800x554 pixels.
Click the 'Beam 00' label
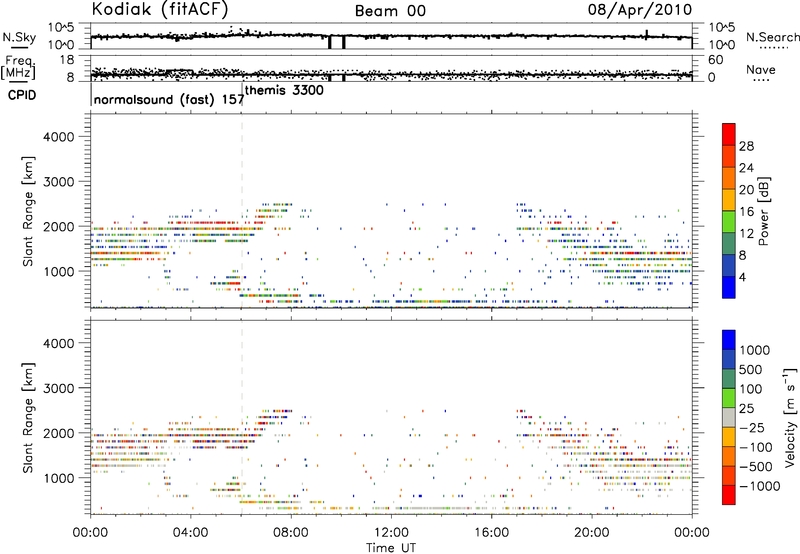click(x=390, y=11)
